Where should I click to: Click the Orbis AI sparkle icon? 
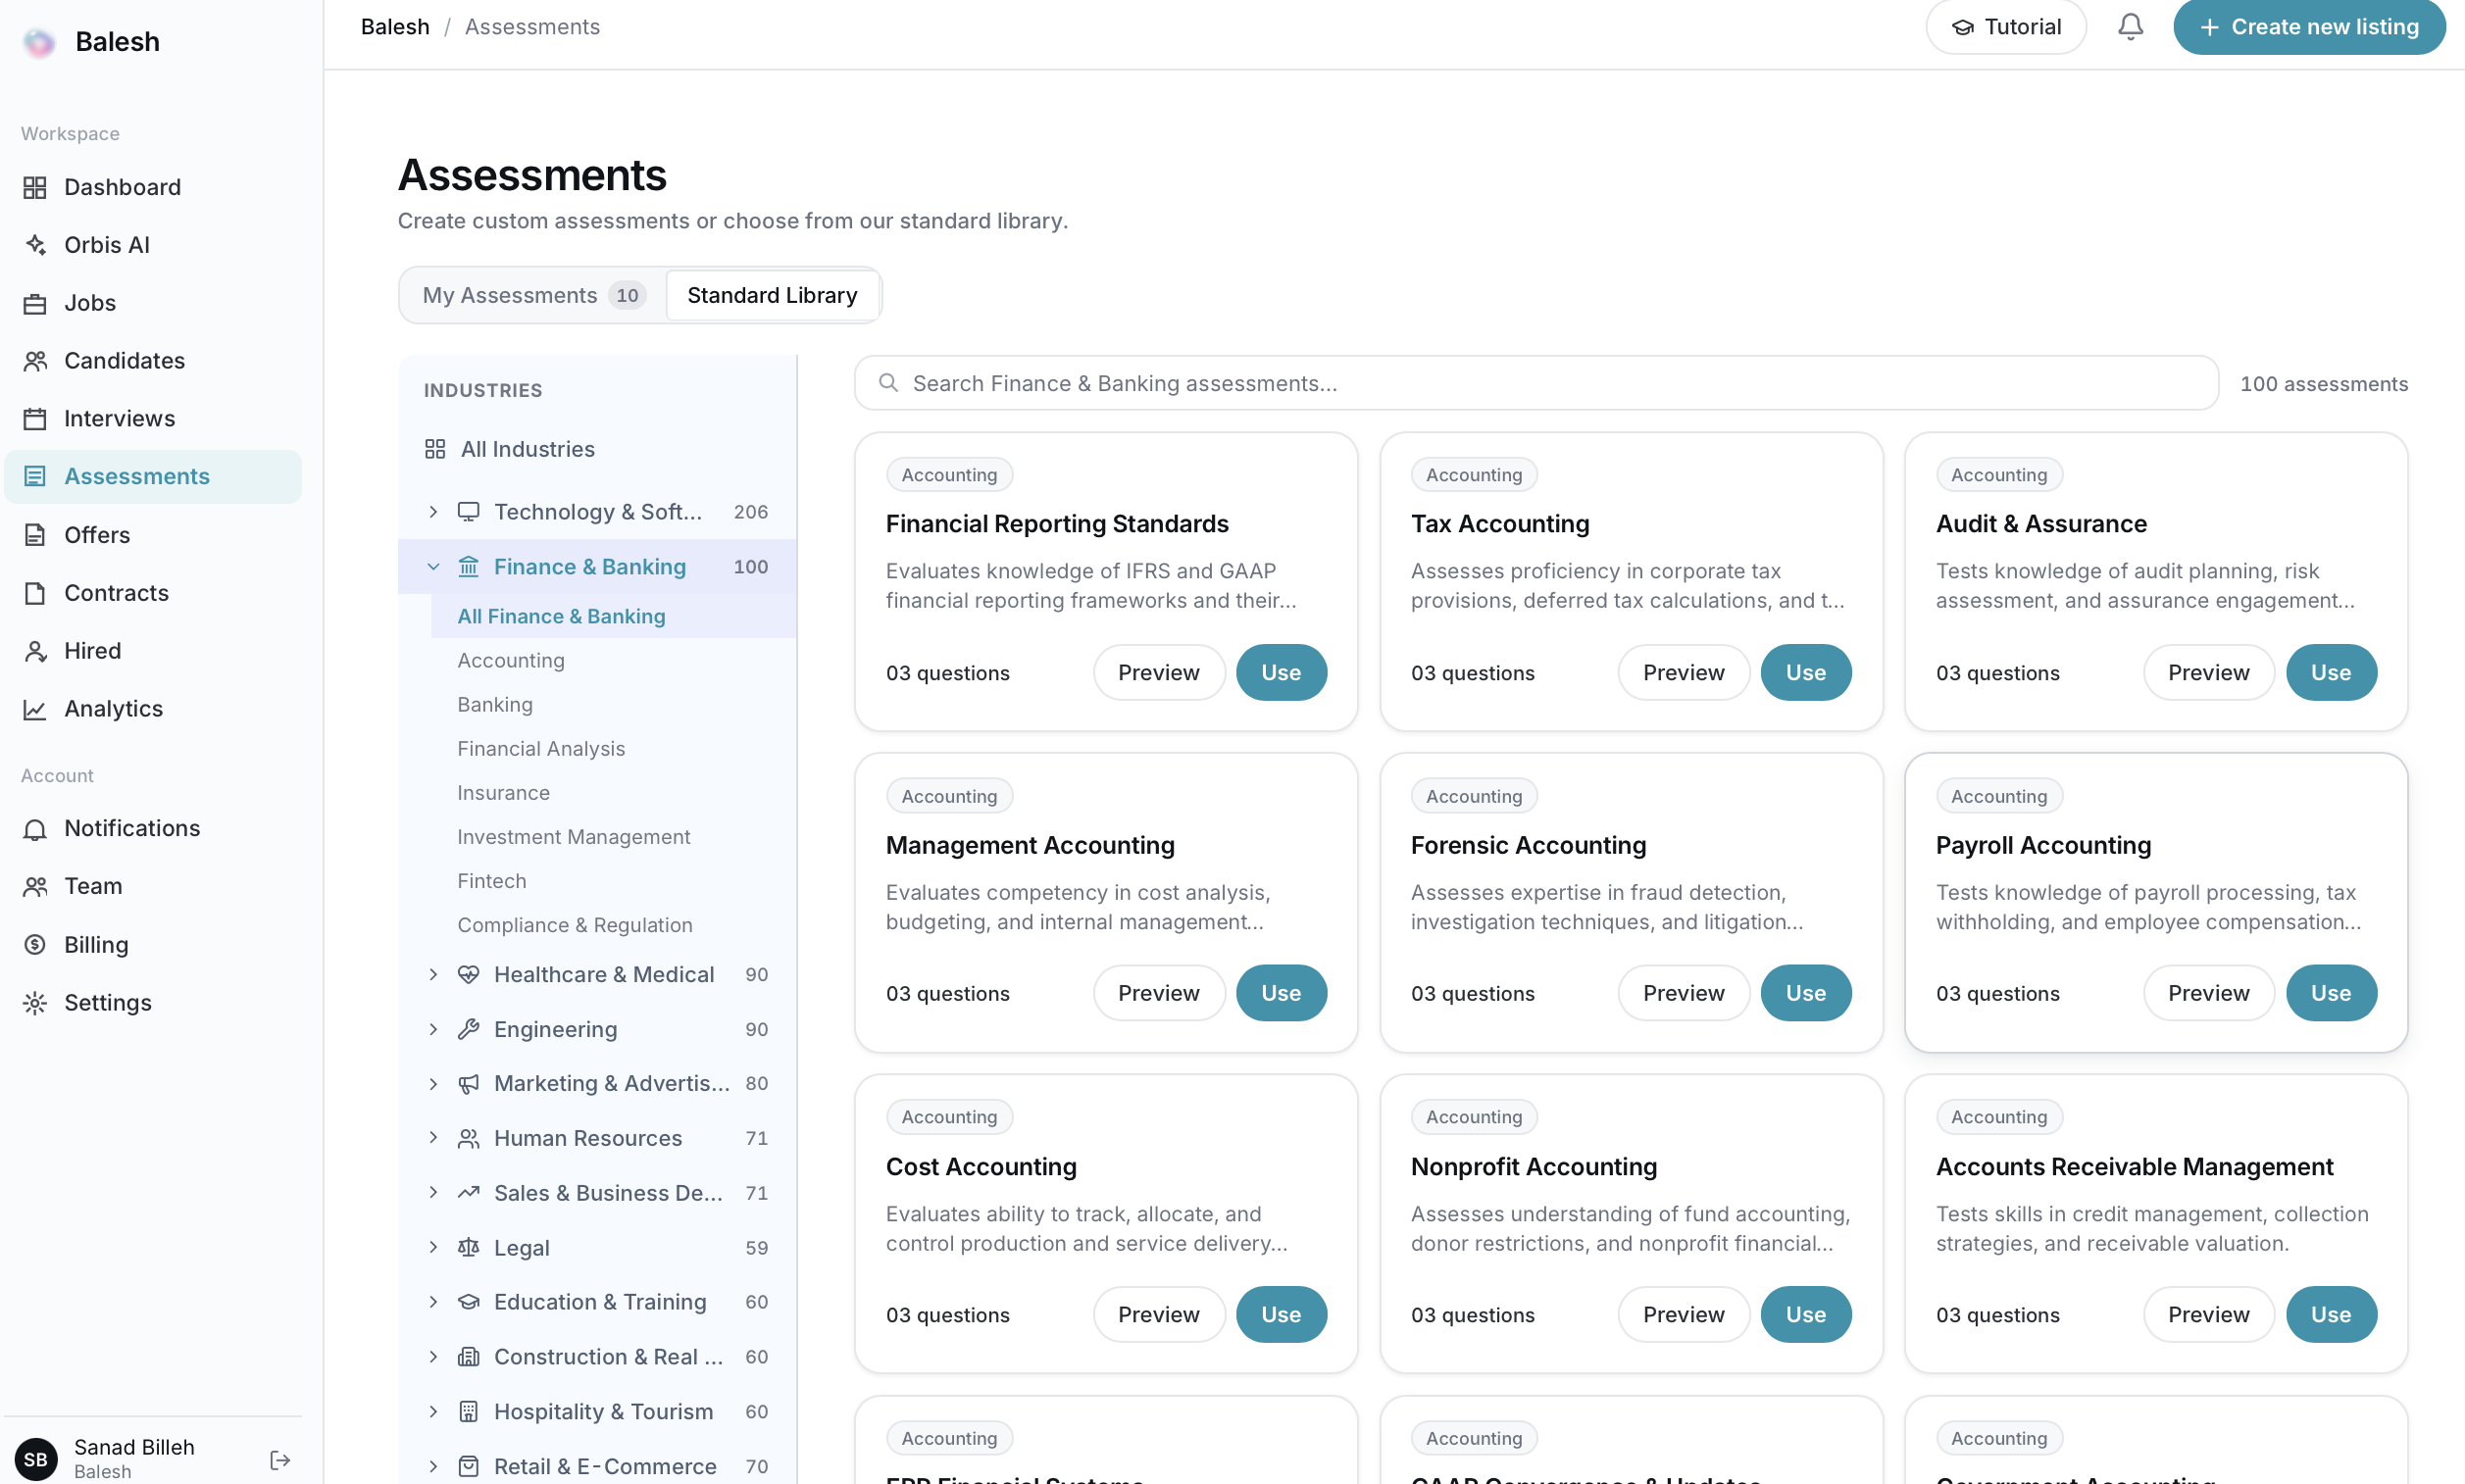click(x=35, y=245)
